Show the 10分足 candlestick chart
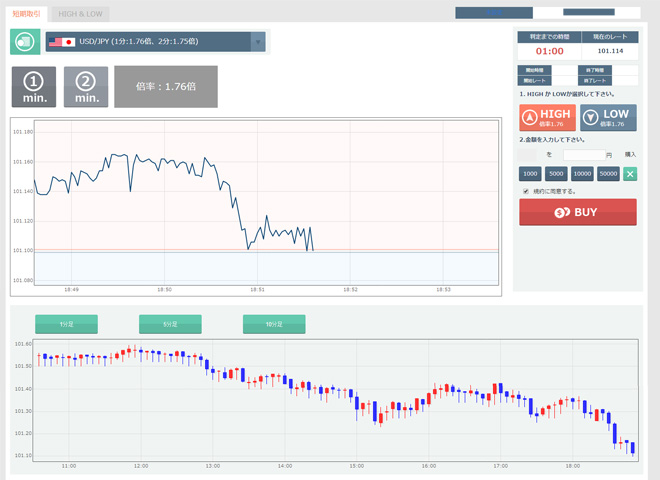660x480 pixels. pos(274,324)
